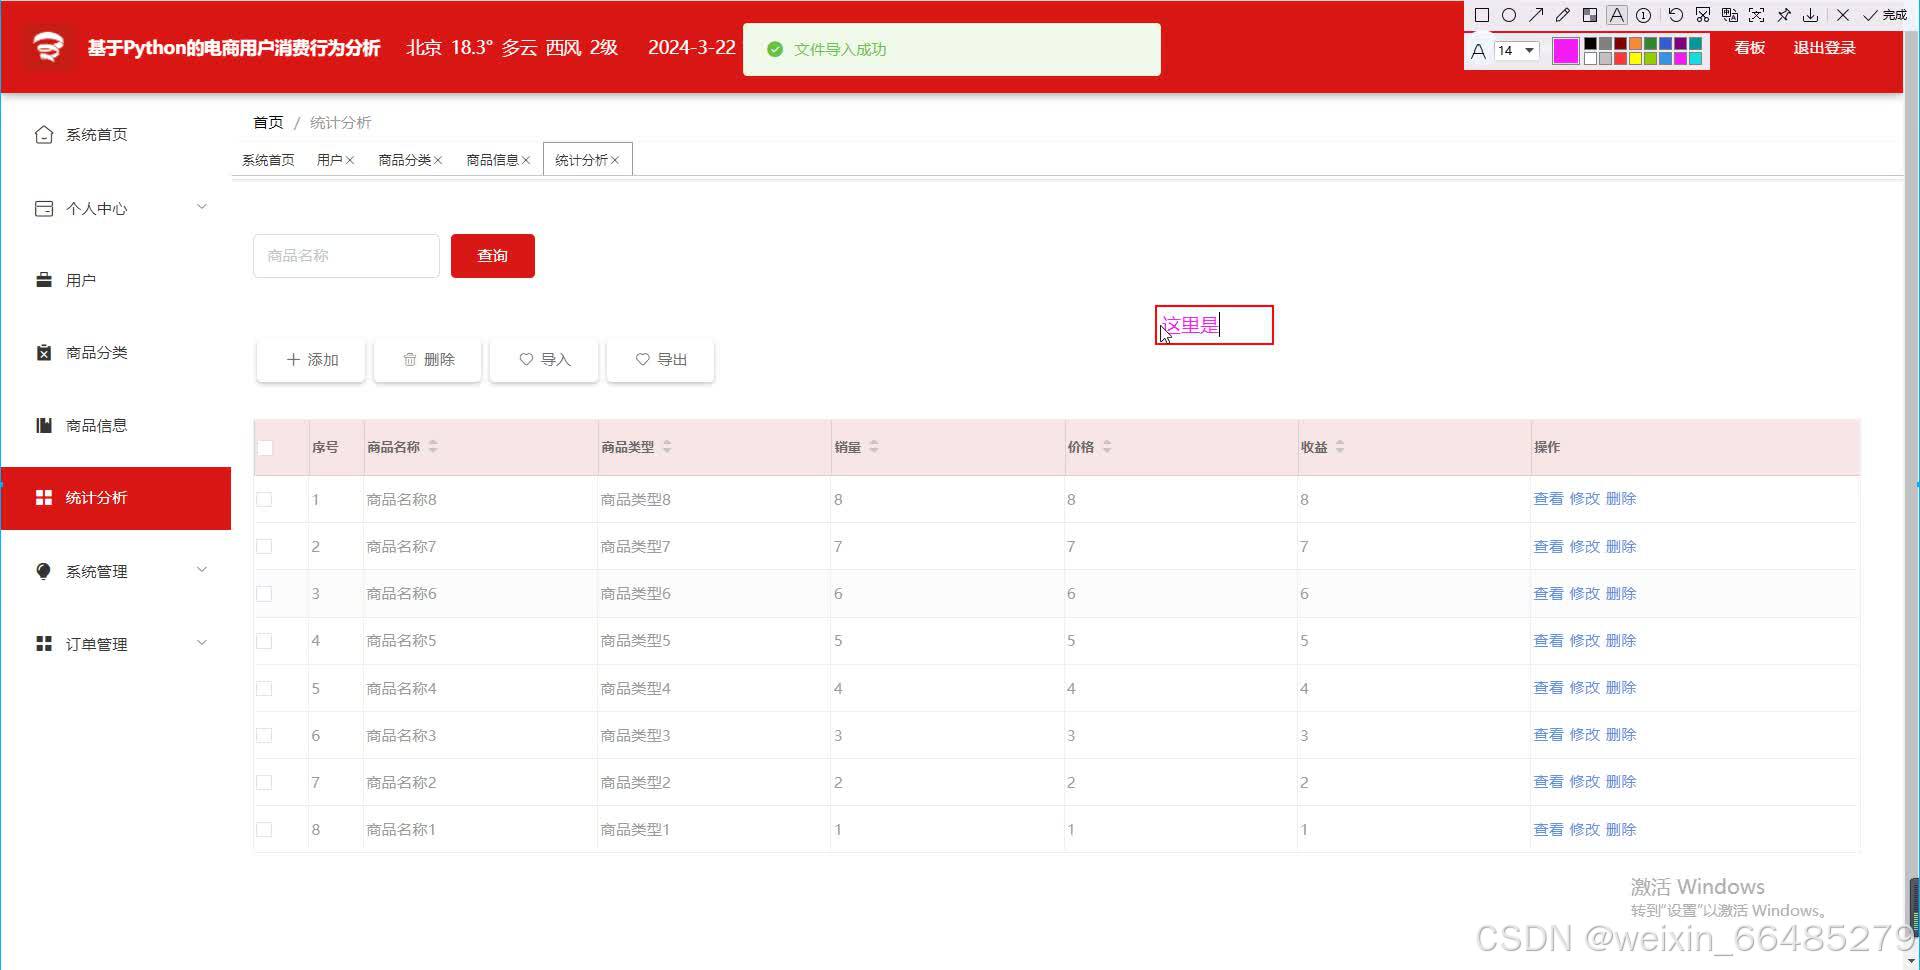Screen dimensions: 1920x970
Task: Click 删除 for 商品名称1
Action: click(1621, 830)
